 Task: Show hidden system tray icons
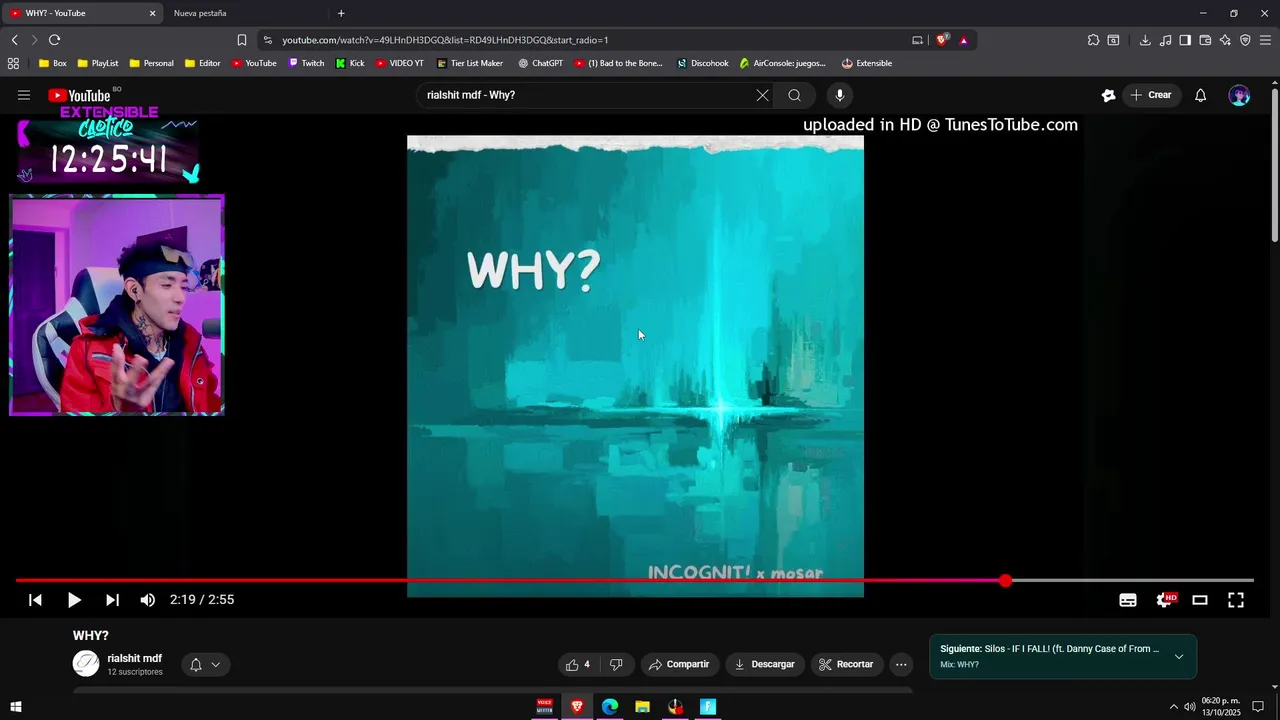(1174, 707)
